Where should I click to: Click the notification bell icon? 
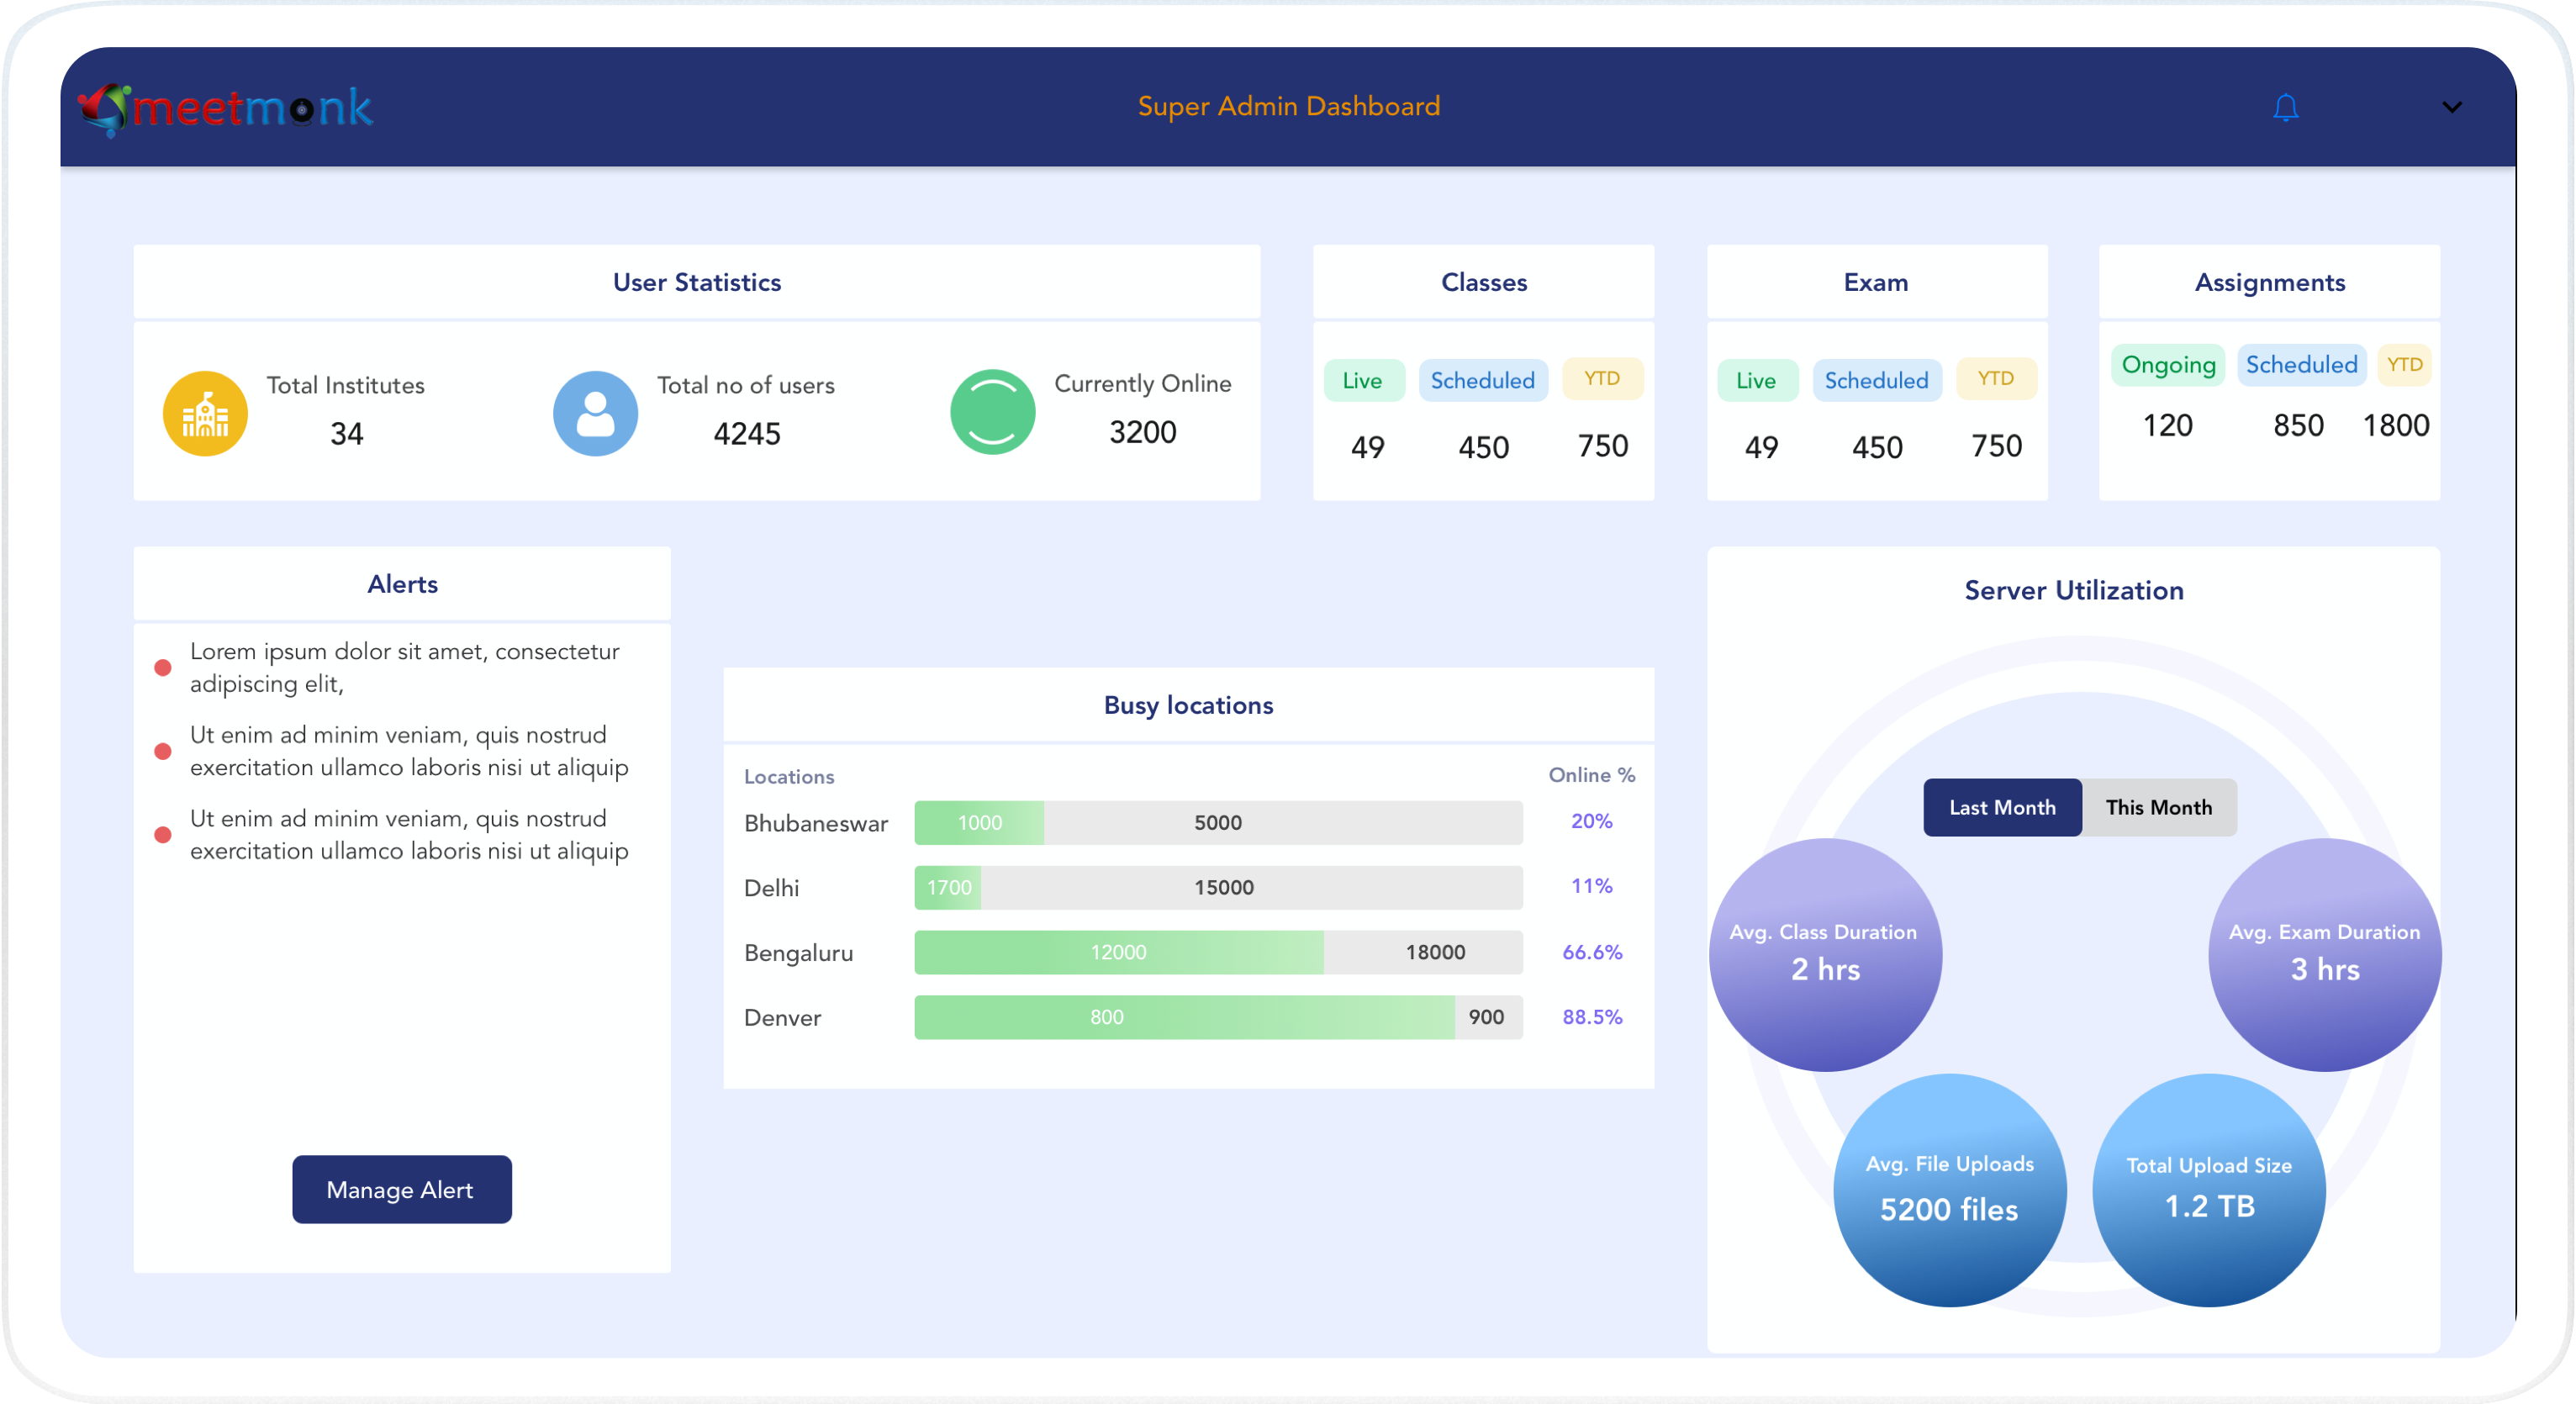pyautogui.click(x=2285, y=107)
